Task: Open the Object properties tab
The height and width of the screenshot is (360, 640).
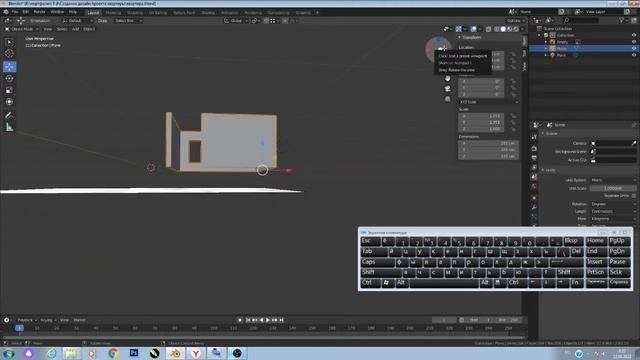Action: pos(534,198)
